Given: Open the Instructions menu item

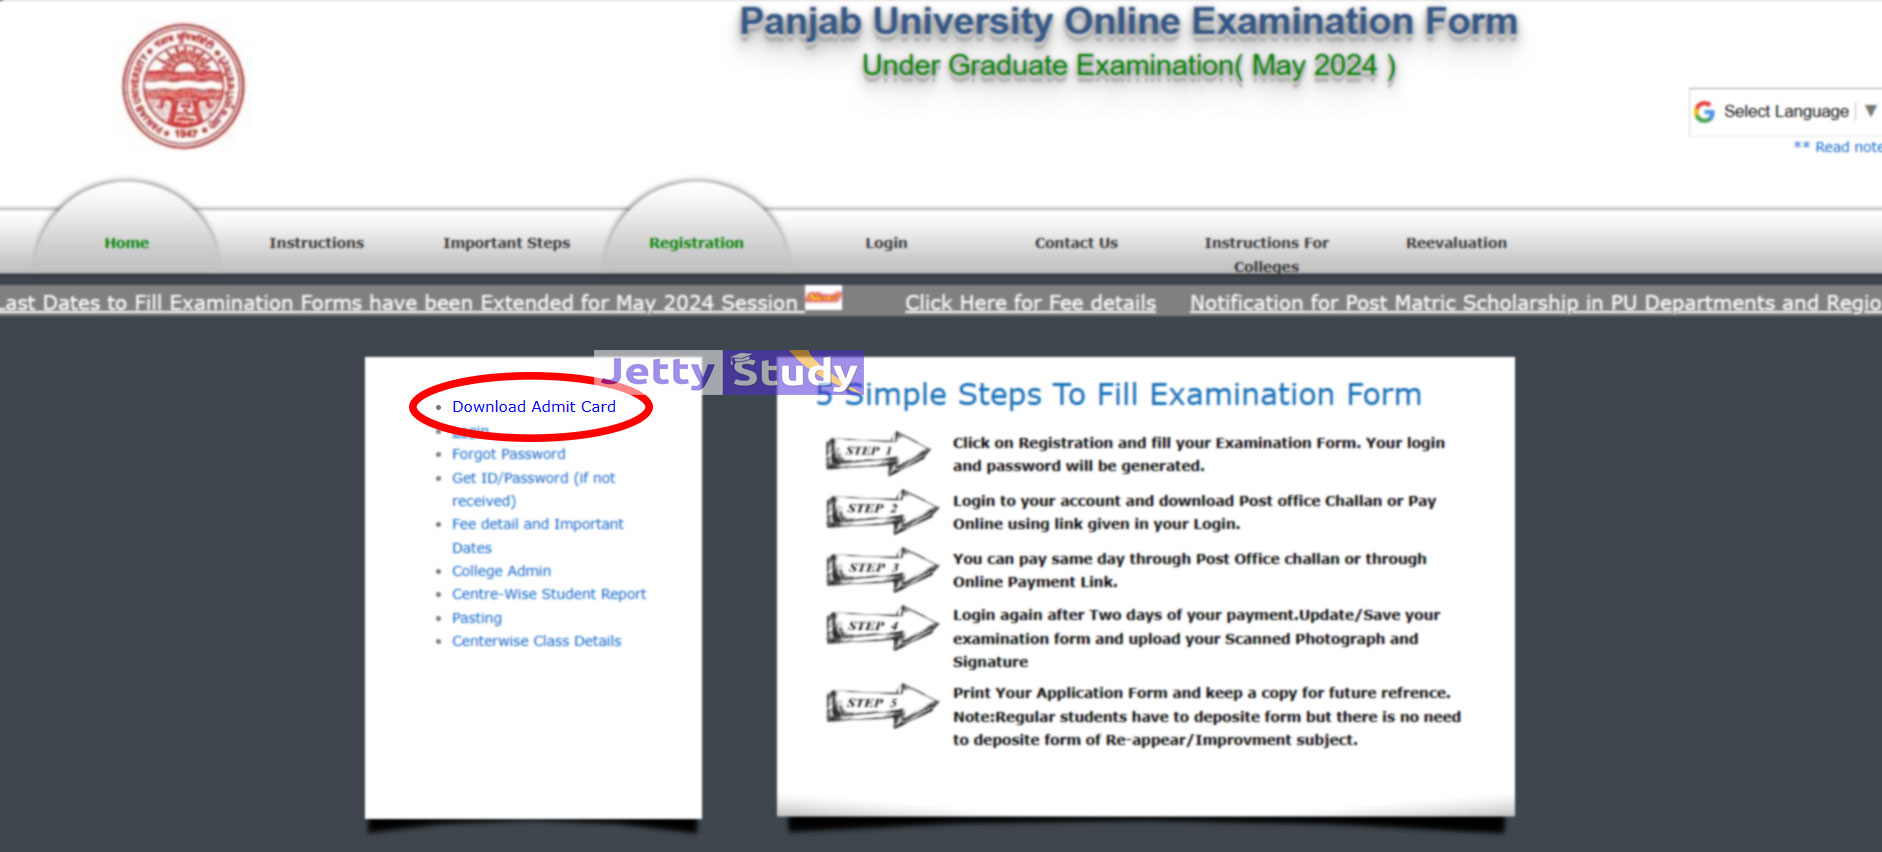Looking at the screenshot, I should (316, 243).
